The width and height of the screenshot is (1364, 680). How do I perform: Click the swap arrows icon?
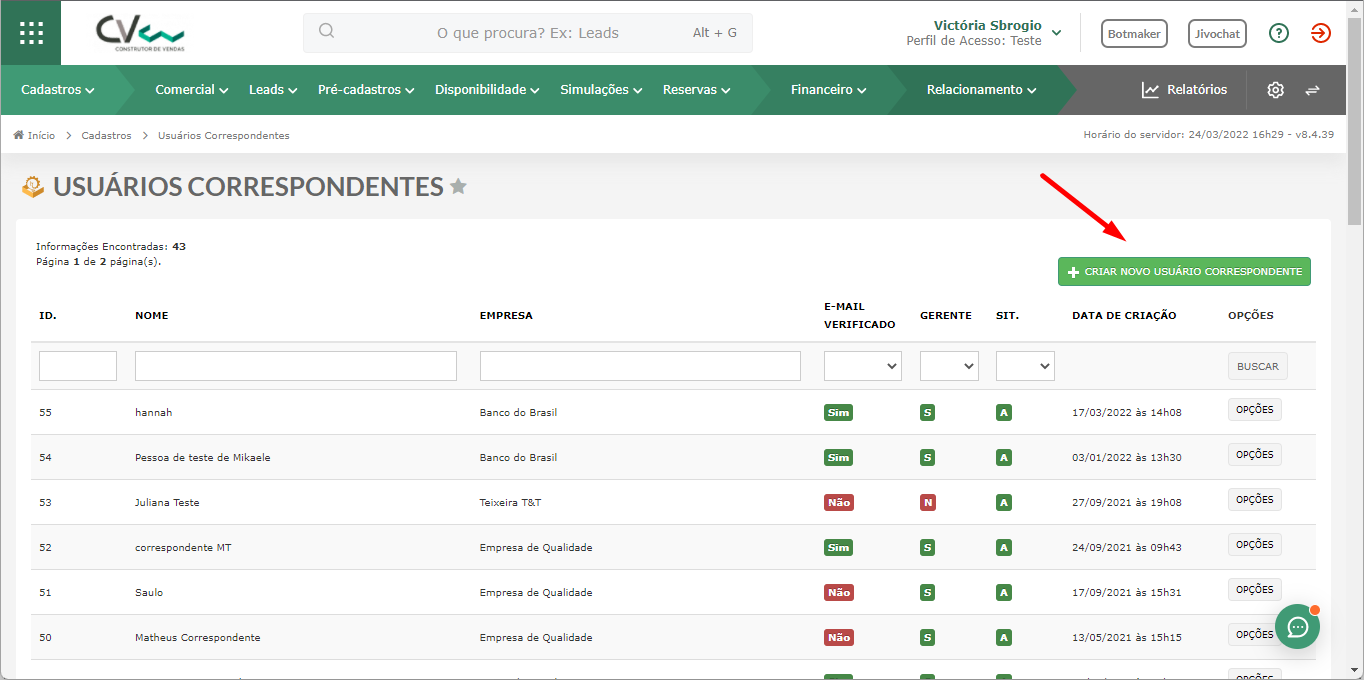pos(1312,90)
